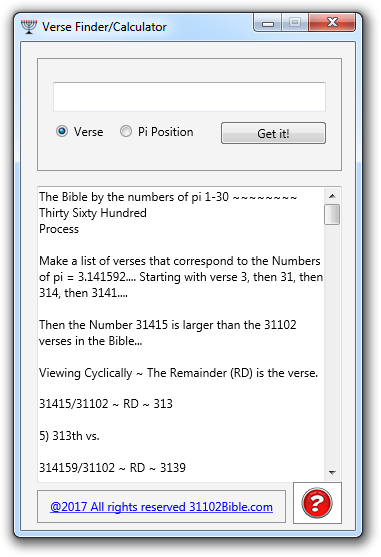This screenshot has width=381, height=557.
Task: Click the line '31415/31102 ~ RD ~ 313'
Action: (x=106, y=404)
